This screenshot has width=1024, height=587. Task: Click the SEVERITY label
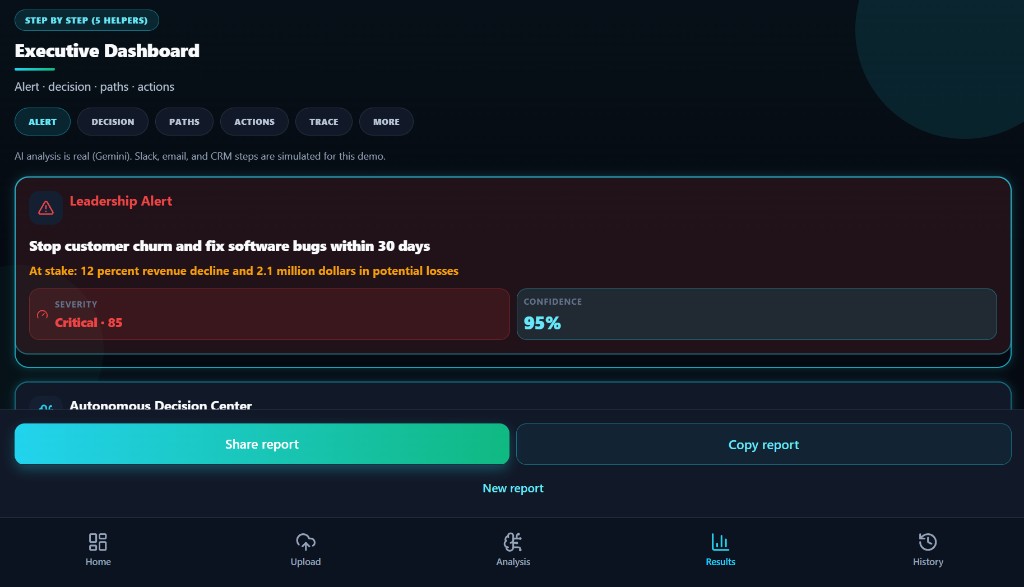[x=76, y=304]
